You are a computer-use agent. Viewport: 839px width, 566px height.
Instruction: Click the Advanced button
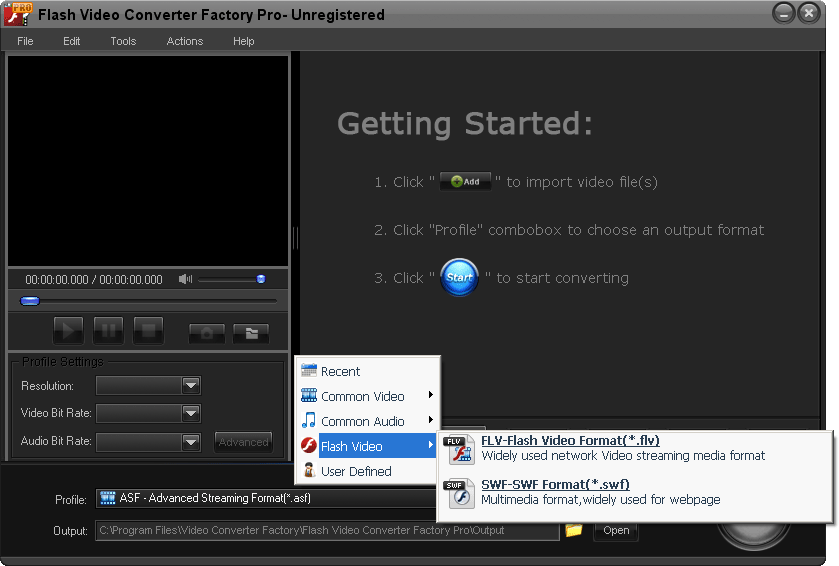(243, 442)
